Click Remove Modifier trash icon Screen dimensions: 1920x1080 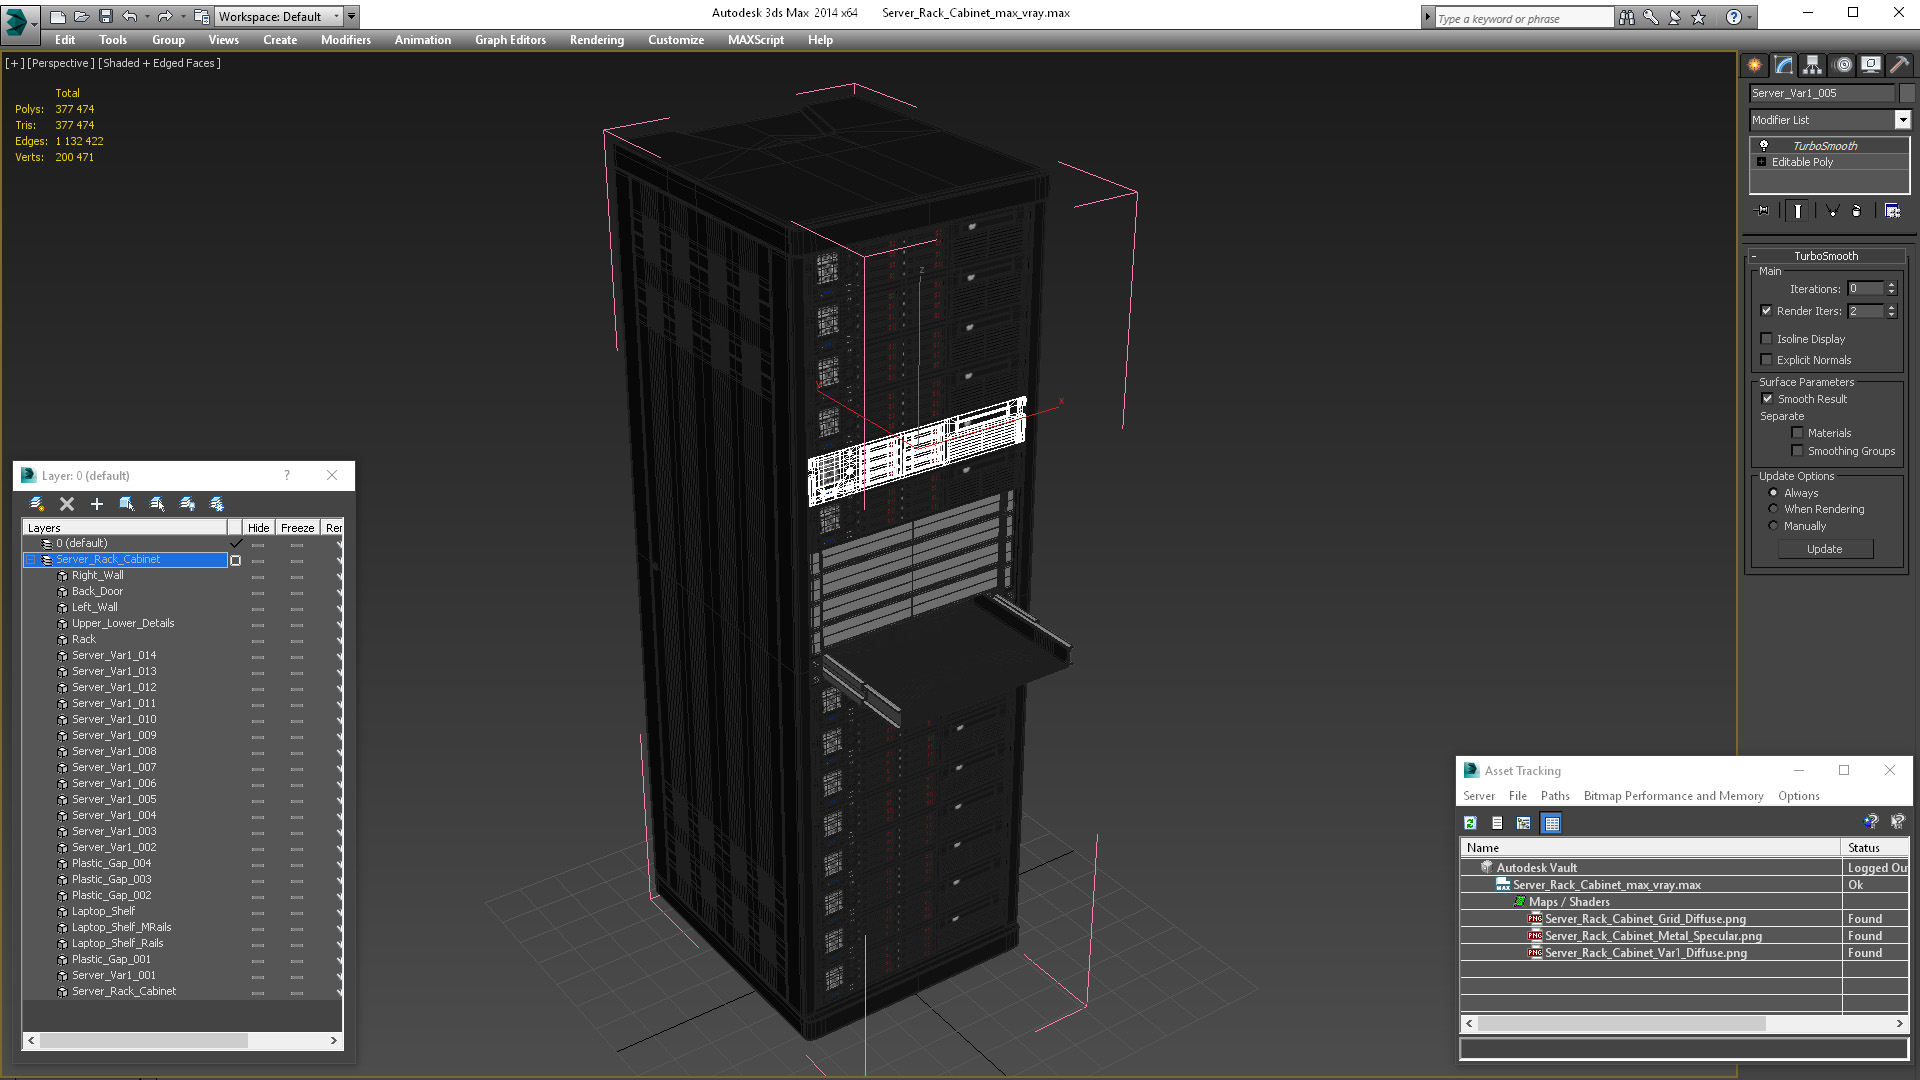pos(1857,210)
